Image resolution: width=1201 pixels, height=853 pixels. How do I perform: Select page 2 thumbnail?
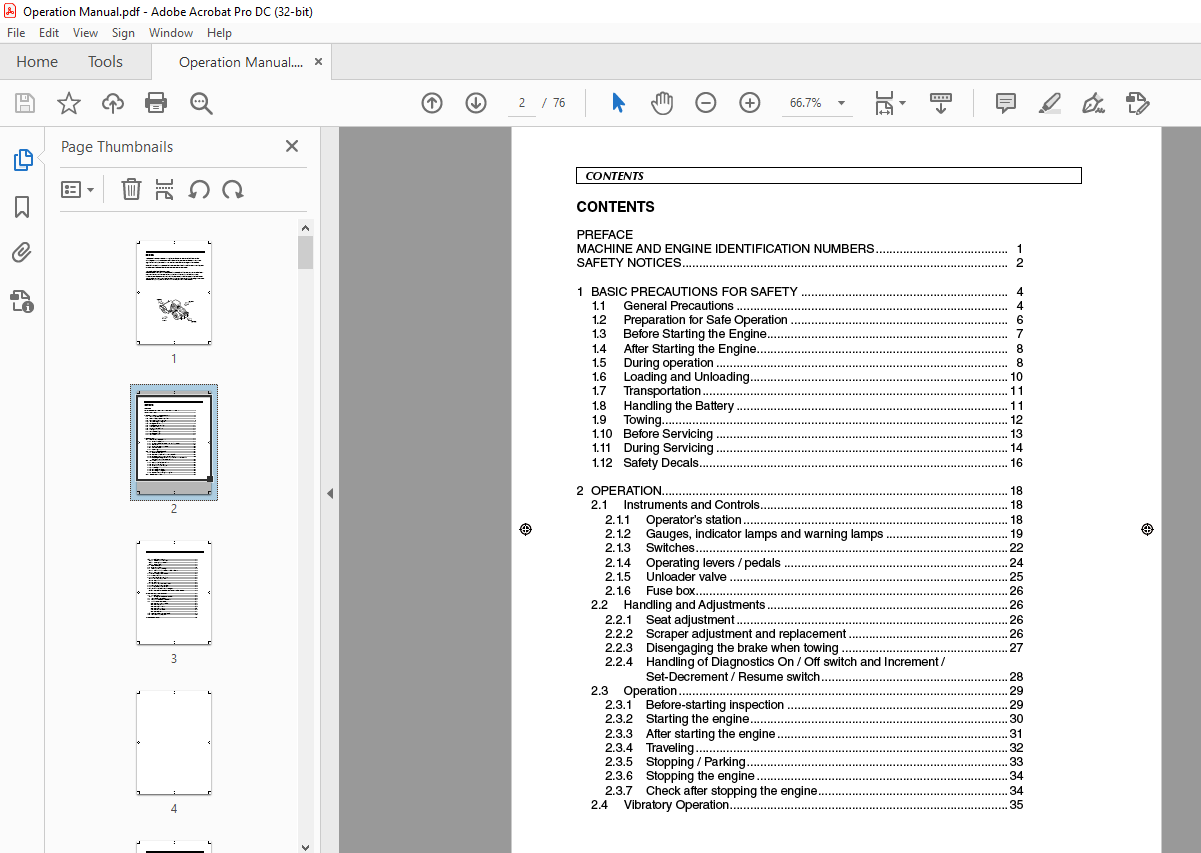pyautogui.click(x=174, y=442)
